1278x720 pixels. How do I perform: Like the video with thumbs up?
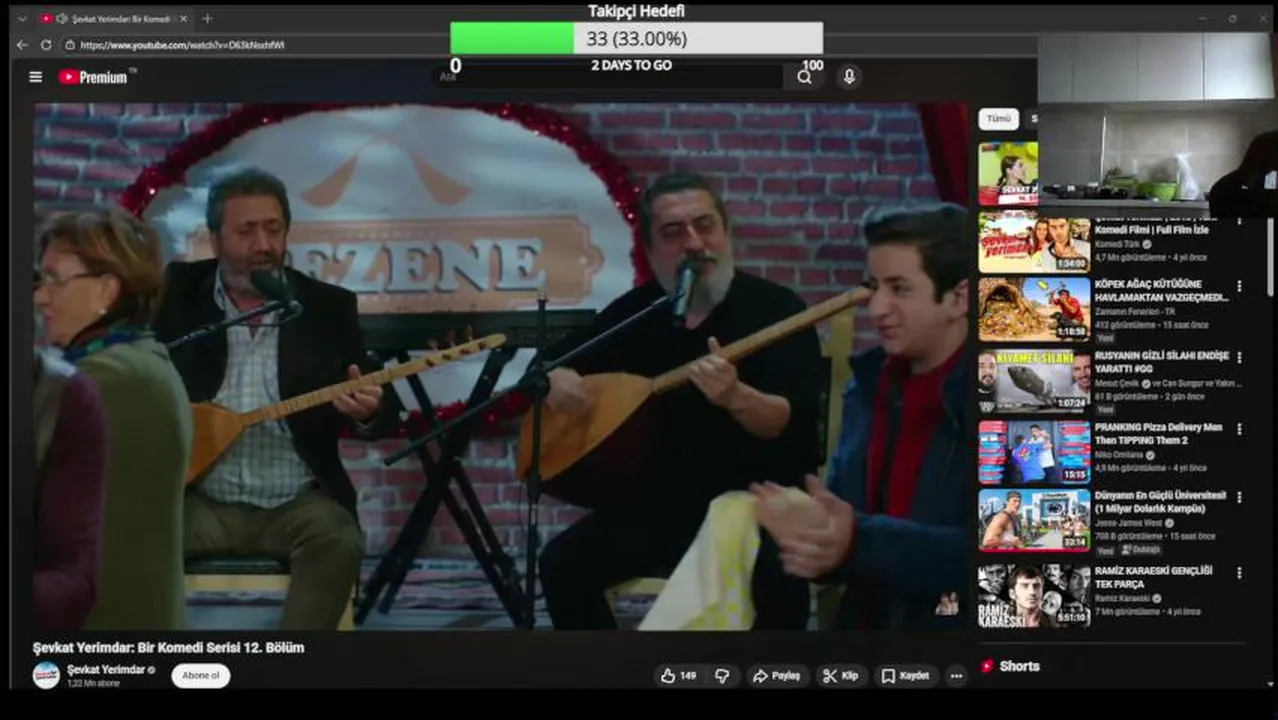(678, 676)
